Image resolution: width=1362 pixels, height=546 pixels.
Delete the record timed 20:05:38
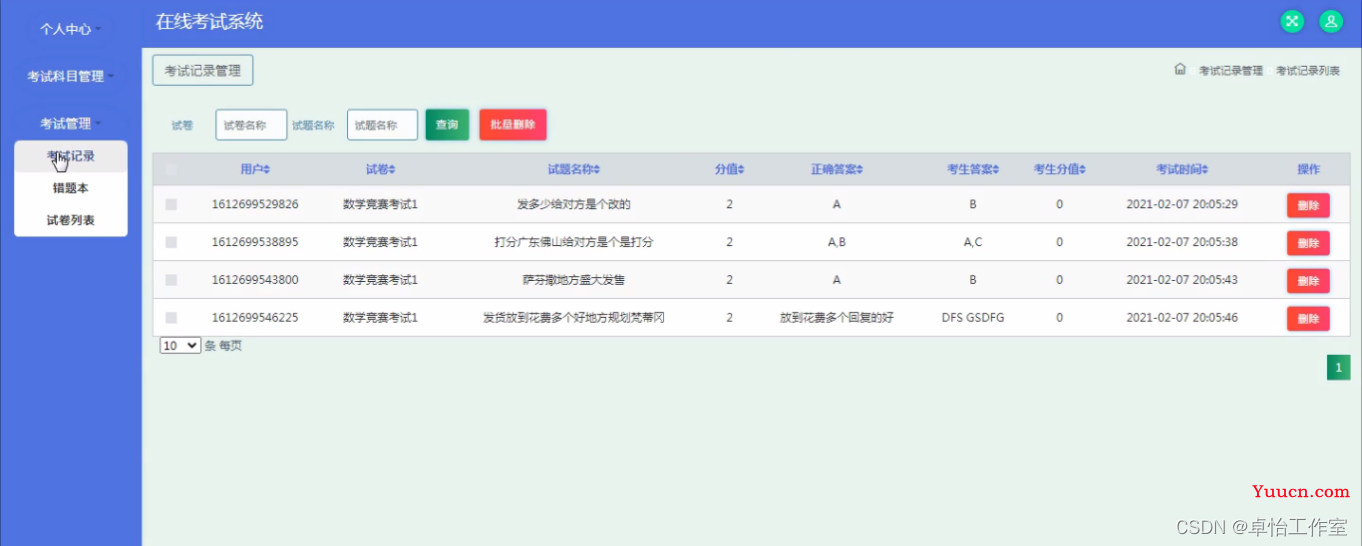pos(1308,244)
